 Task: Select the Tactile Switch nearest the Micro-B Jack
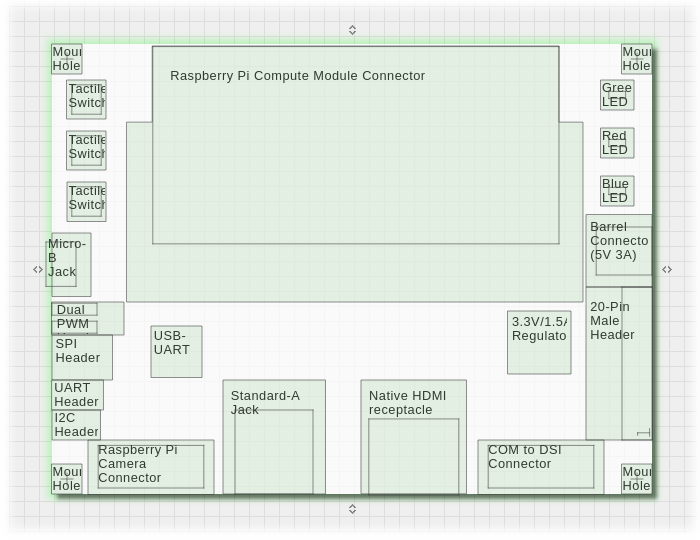[86, 202]
